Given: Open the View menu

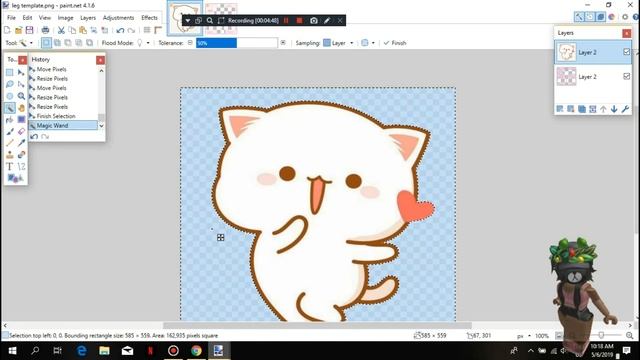Looking at the screenshot, I should pos(45,18).
